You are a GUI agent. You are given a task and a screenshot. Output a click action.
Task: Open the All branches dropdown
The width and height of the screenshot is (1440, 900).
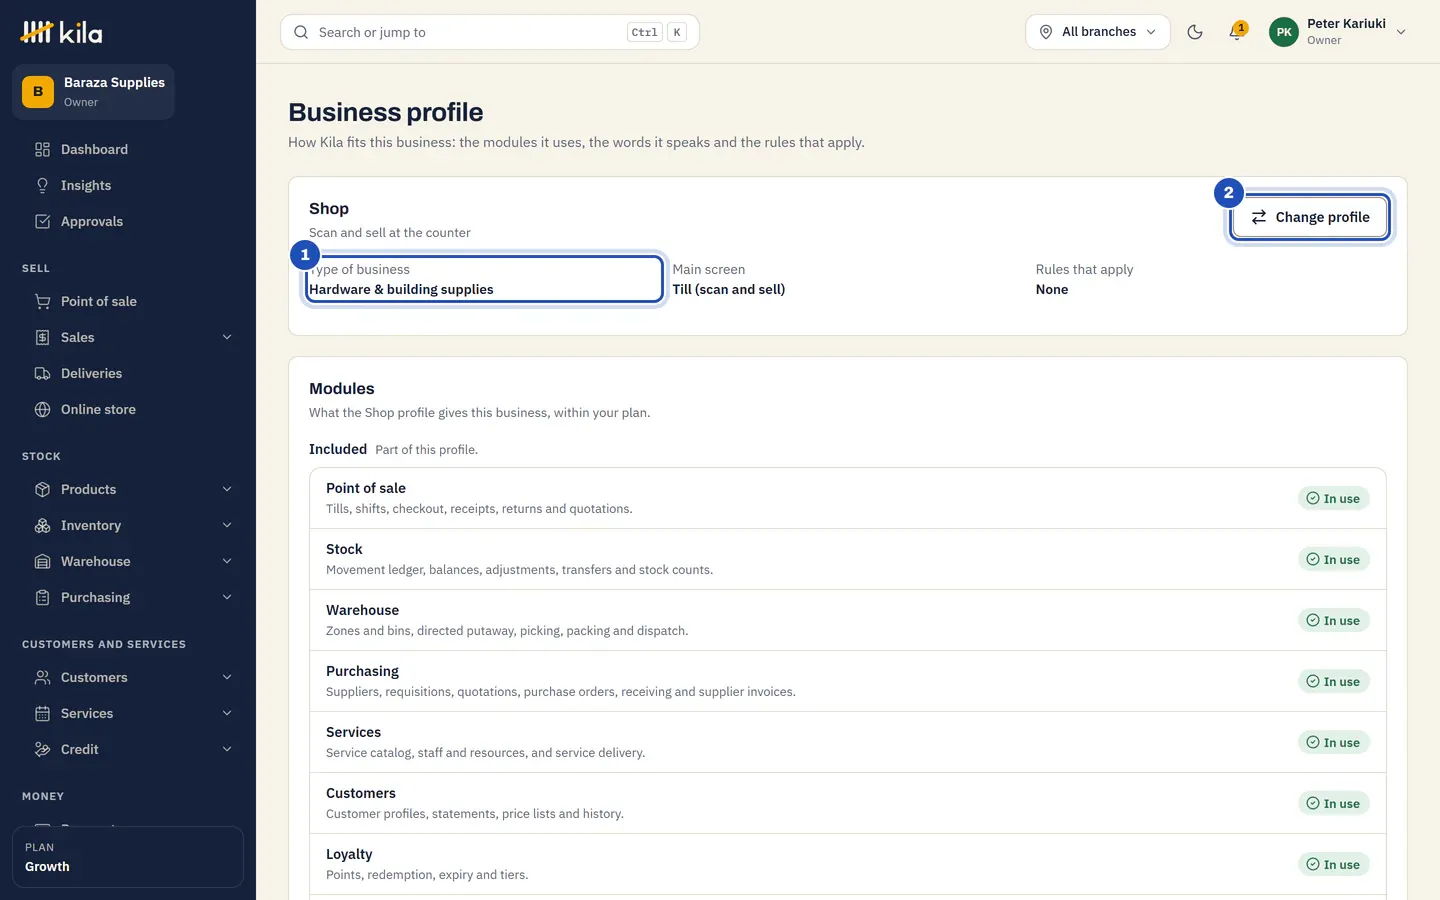1098,32
